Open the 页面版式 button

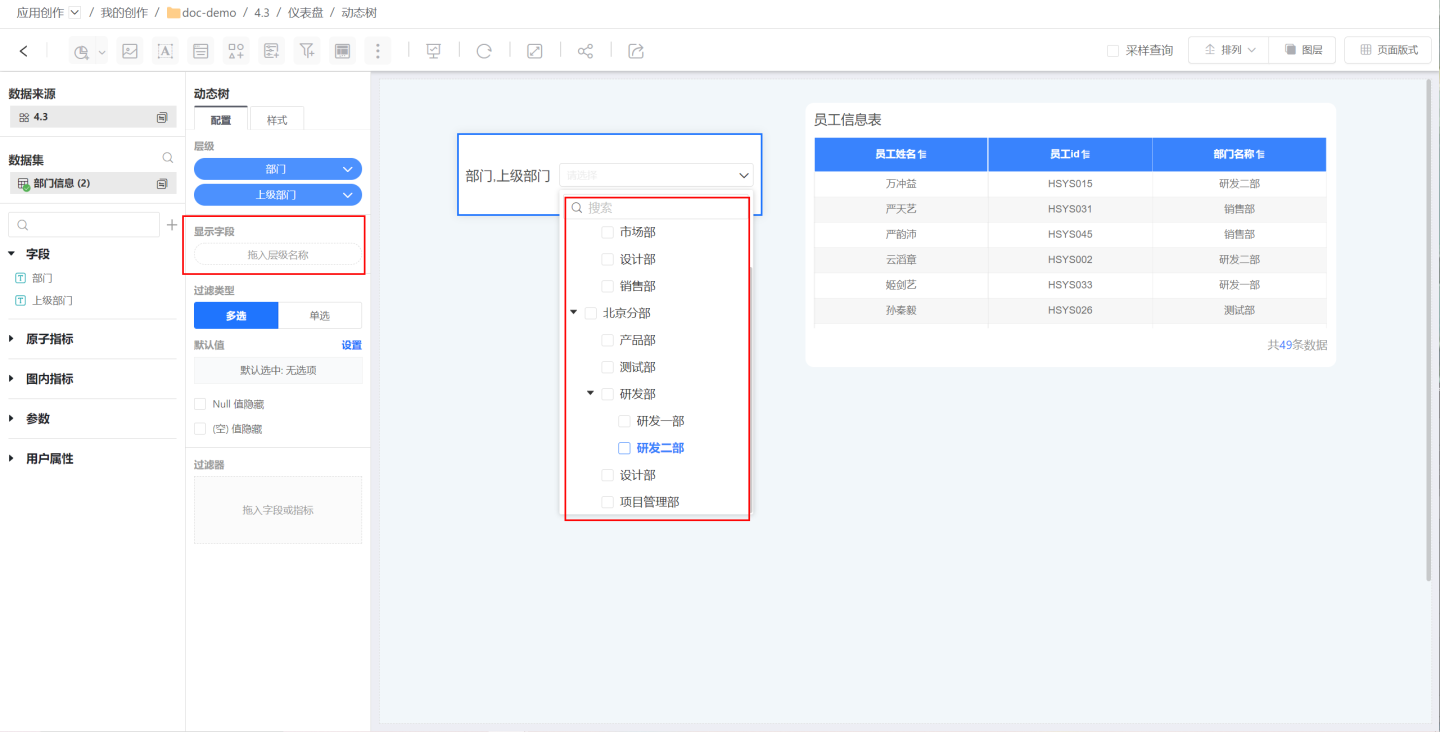pyautogui.click(x=1388, y=50)
